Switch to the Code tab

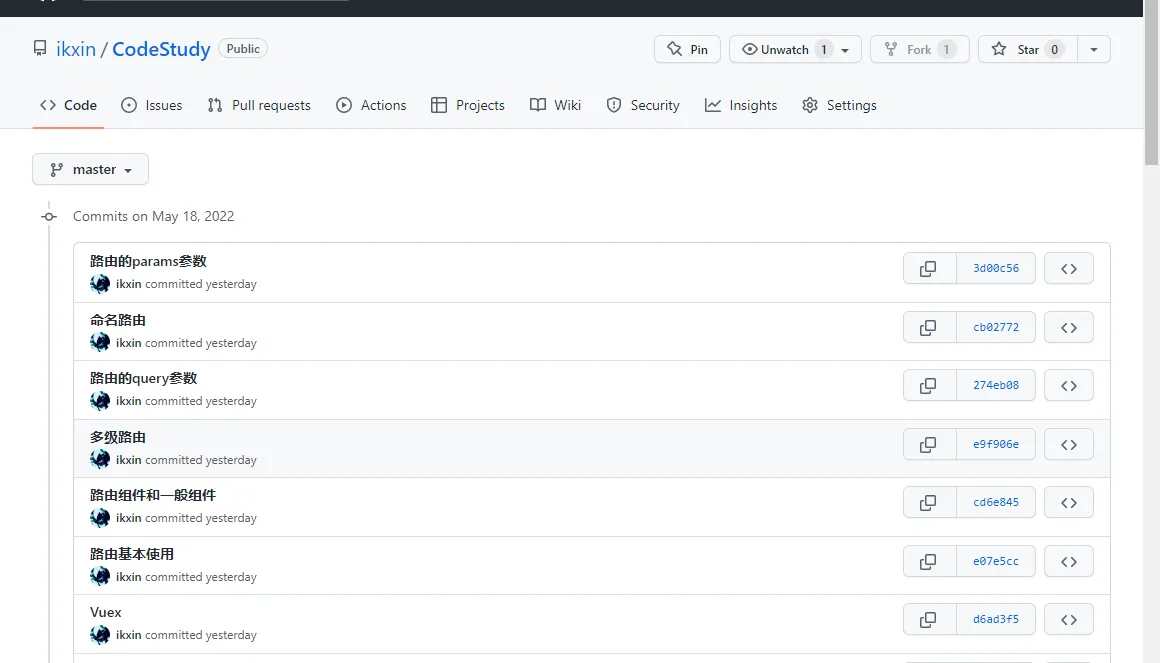click(x=68, y=105)
